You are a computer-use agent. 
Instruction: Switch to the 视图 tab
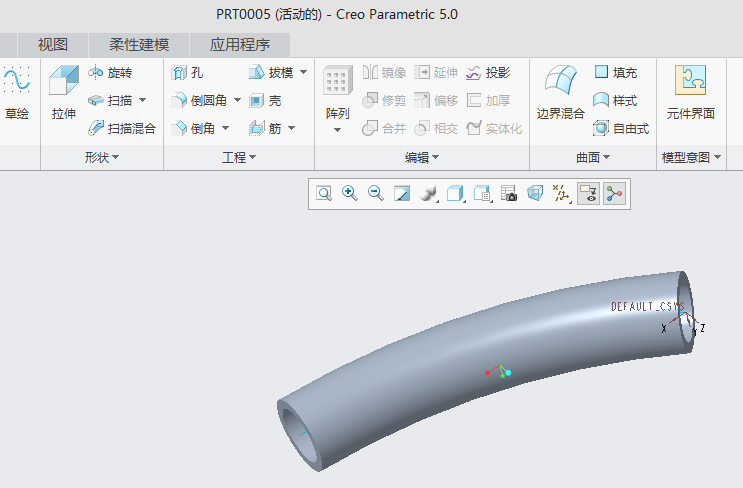[x=53, y=45]
